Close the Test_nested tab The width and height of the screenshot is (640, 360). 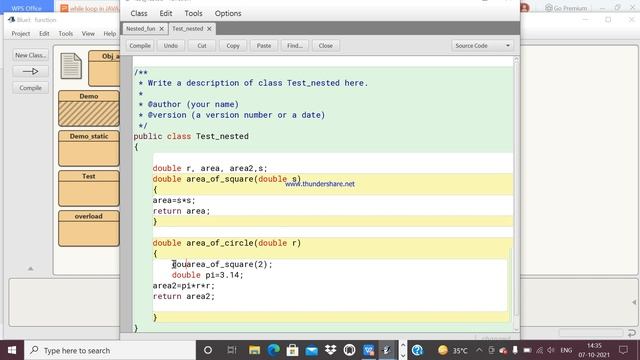click(x=209, y=29)
